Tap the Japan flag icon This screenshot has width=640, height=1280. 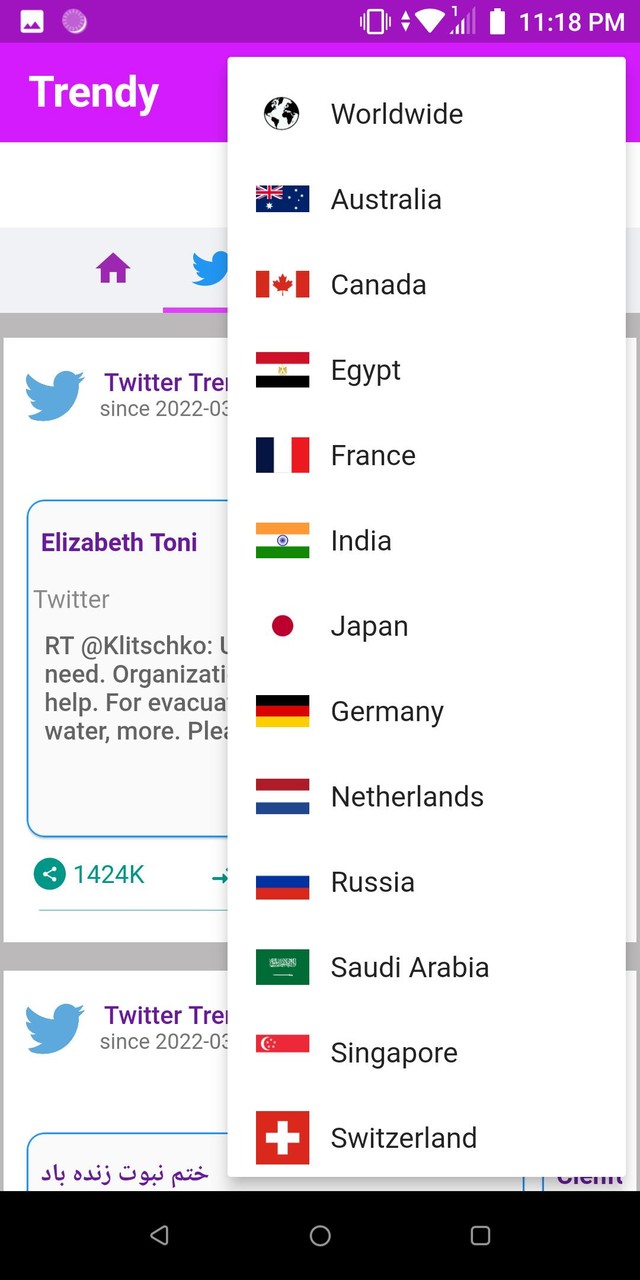click(282, 626)
